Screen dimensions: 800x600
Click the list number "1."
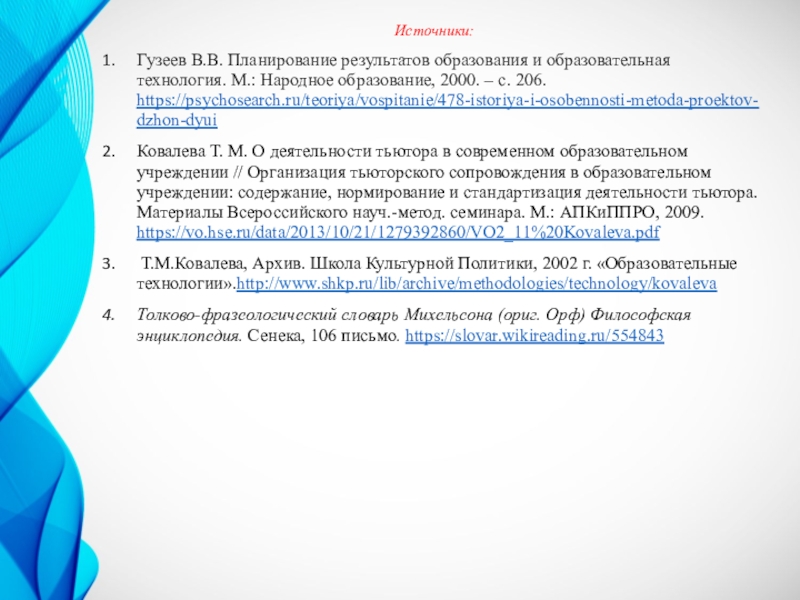[x=109, y=61]
